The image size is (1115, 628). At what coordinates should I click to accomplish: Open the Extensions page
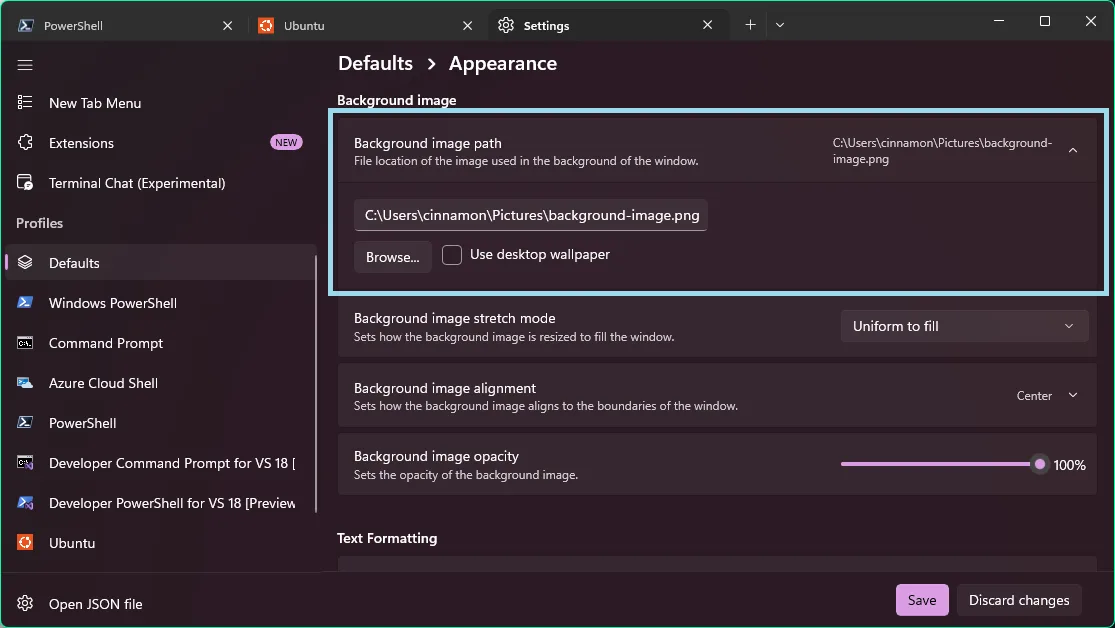tap(81, 143)
